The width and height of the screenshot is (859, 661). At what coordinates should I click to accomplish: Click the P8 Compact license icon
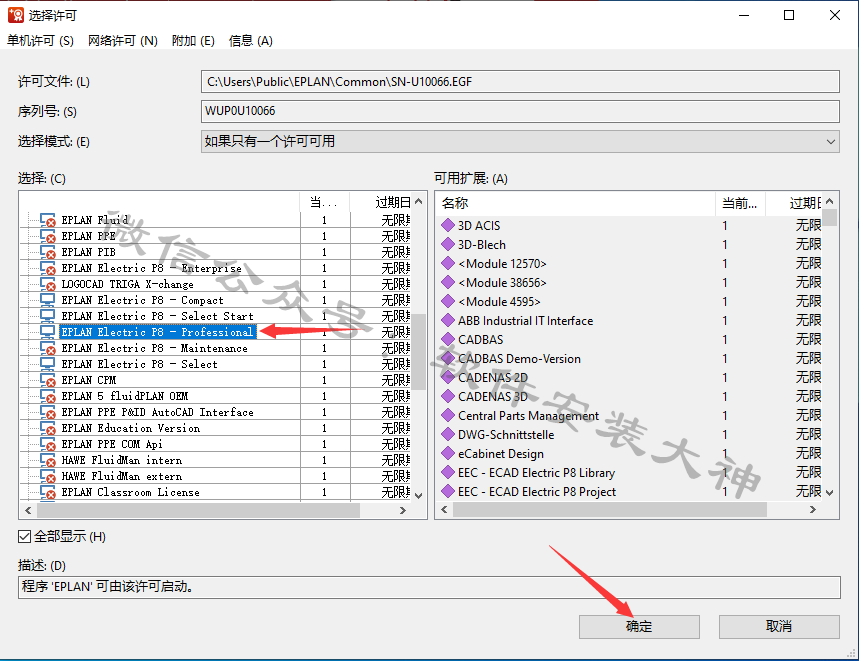pos(48,300)
